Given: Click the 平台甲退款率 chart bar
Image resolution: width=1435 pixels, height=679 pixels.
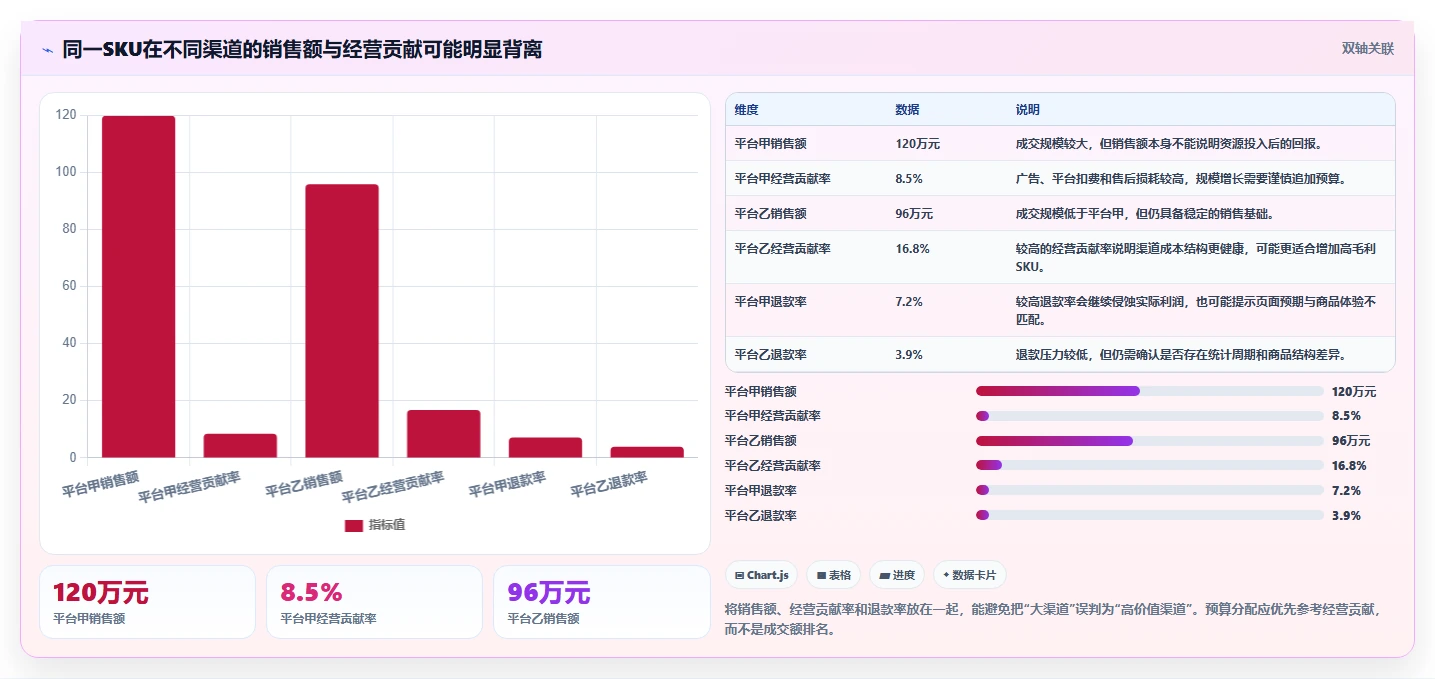Looking at the screenshot, I should tap(545, 448).
